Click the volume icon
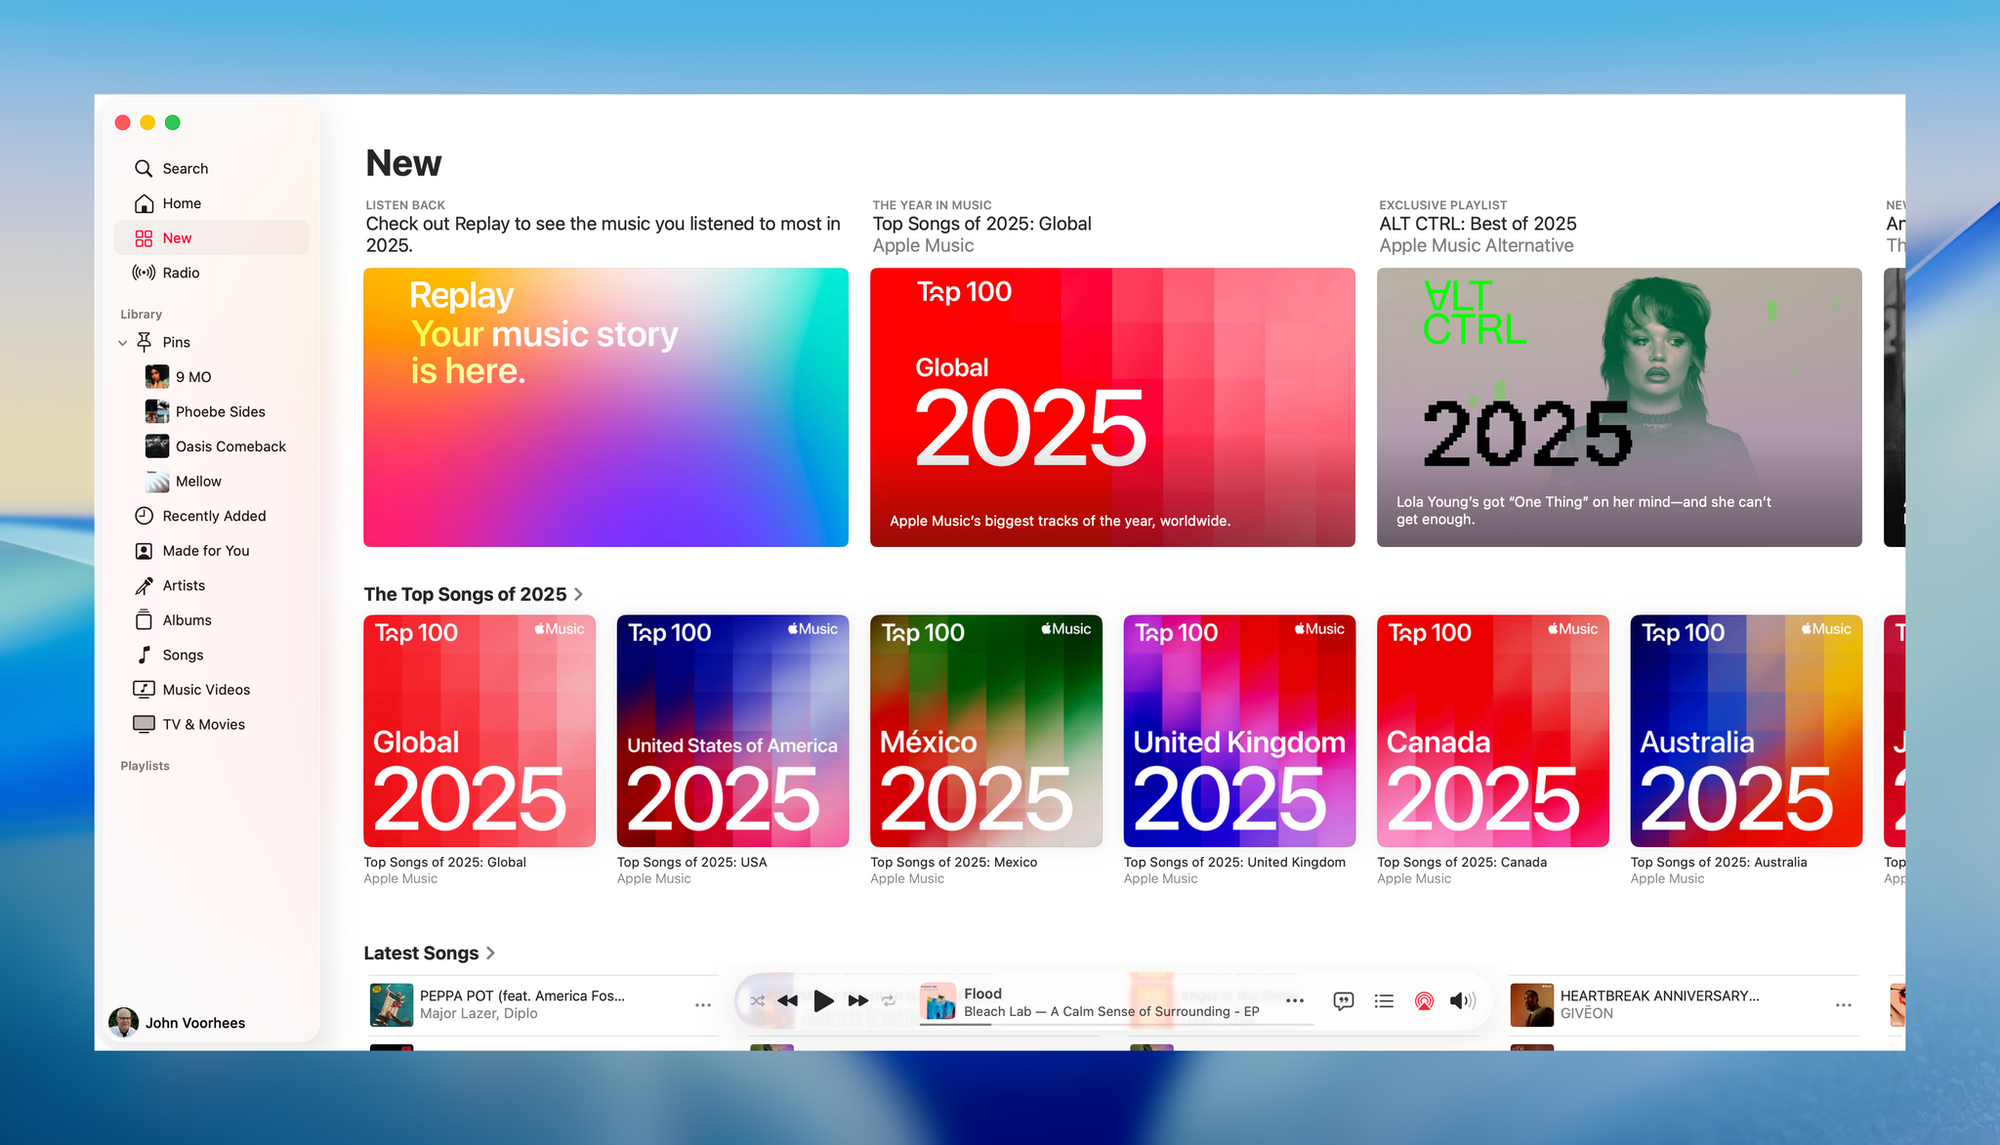Screen dimensions: 2000x1145 click(x=1462, y=1000)
